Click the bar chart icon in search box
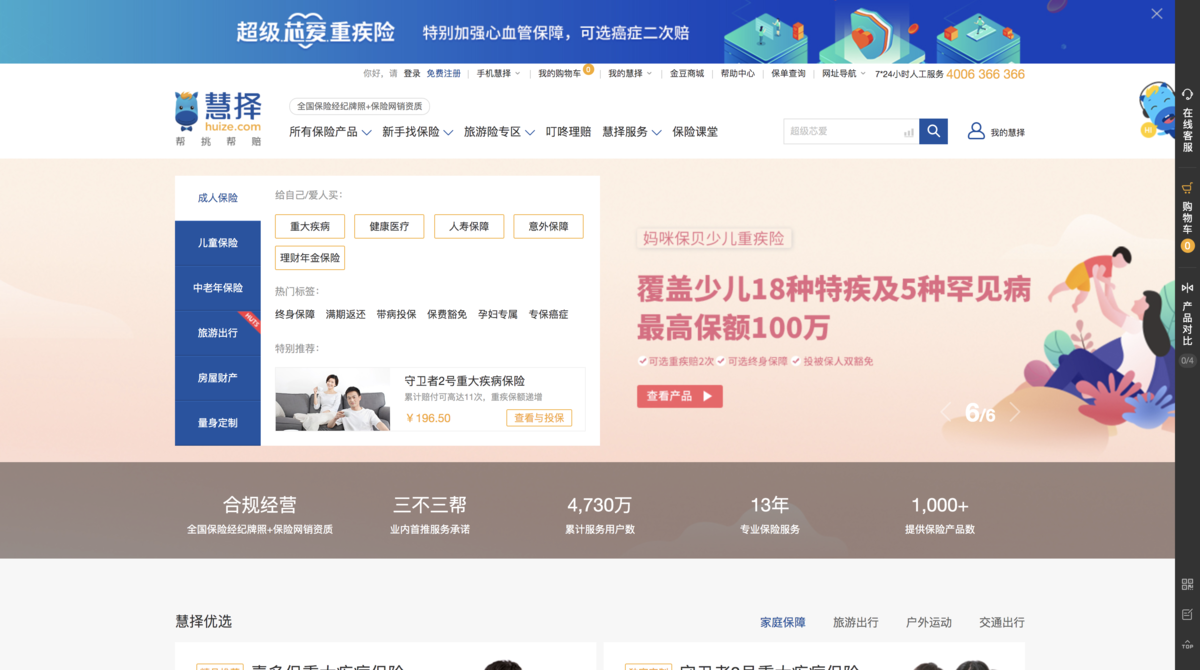Image resolution: width=1200 pixels, height=670 pixels. [909, 132]
